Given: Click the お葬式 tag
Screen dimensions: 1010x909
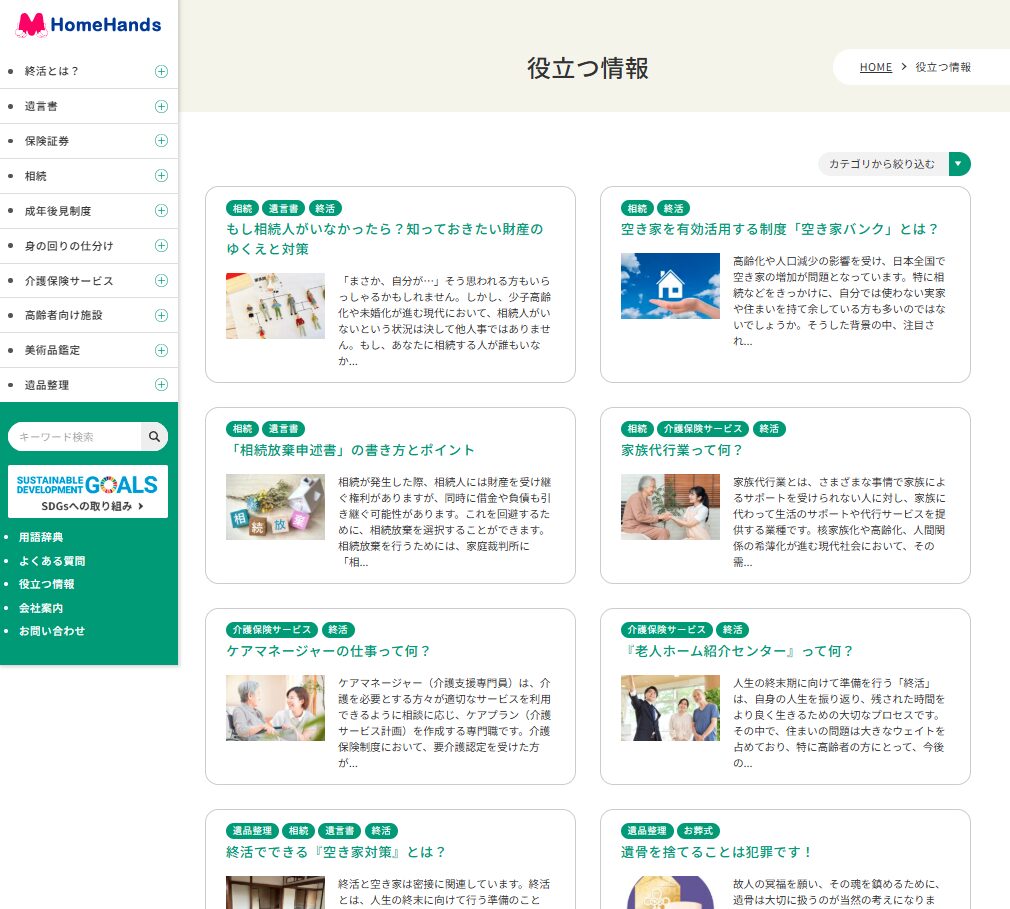Looking at the screenshot, I should [x=699, y=831].
